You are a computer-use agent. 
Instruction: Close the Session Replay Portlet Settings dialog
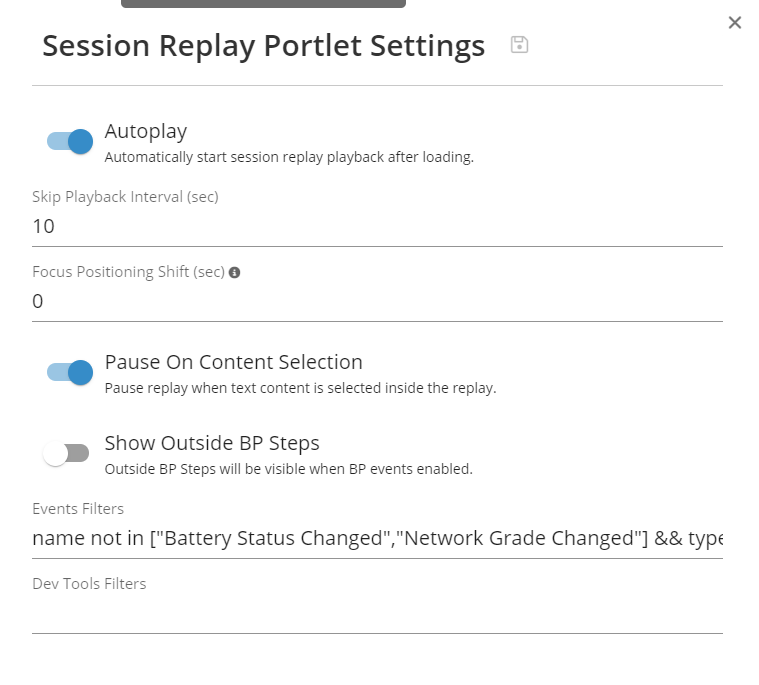click(735, 22)
